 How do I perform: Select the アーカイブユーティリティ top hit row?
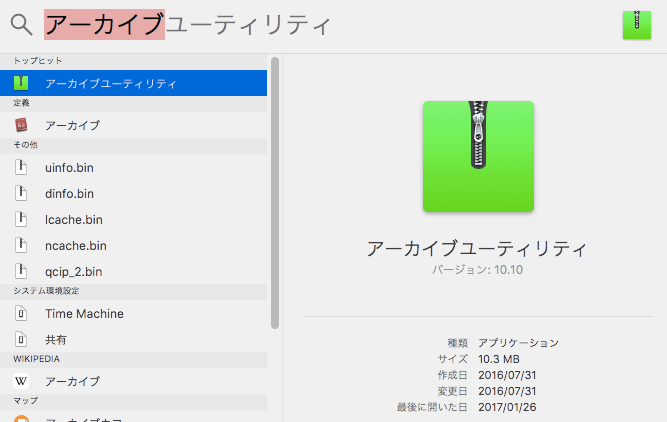[134, 83]
